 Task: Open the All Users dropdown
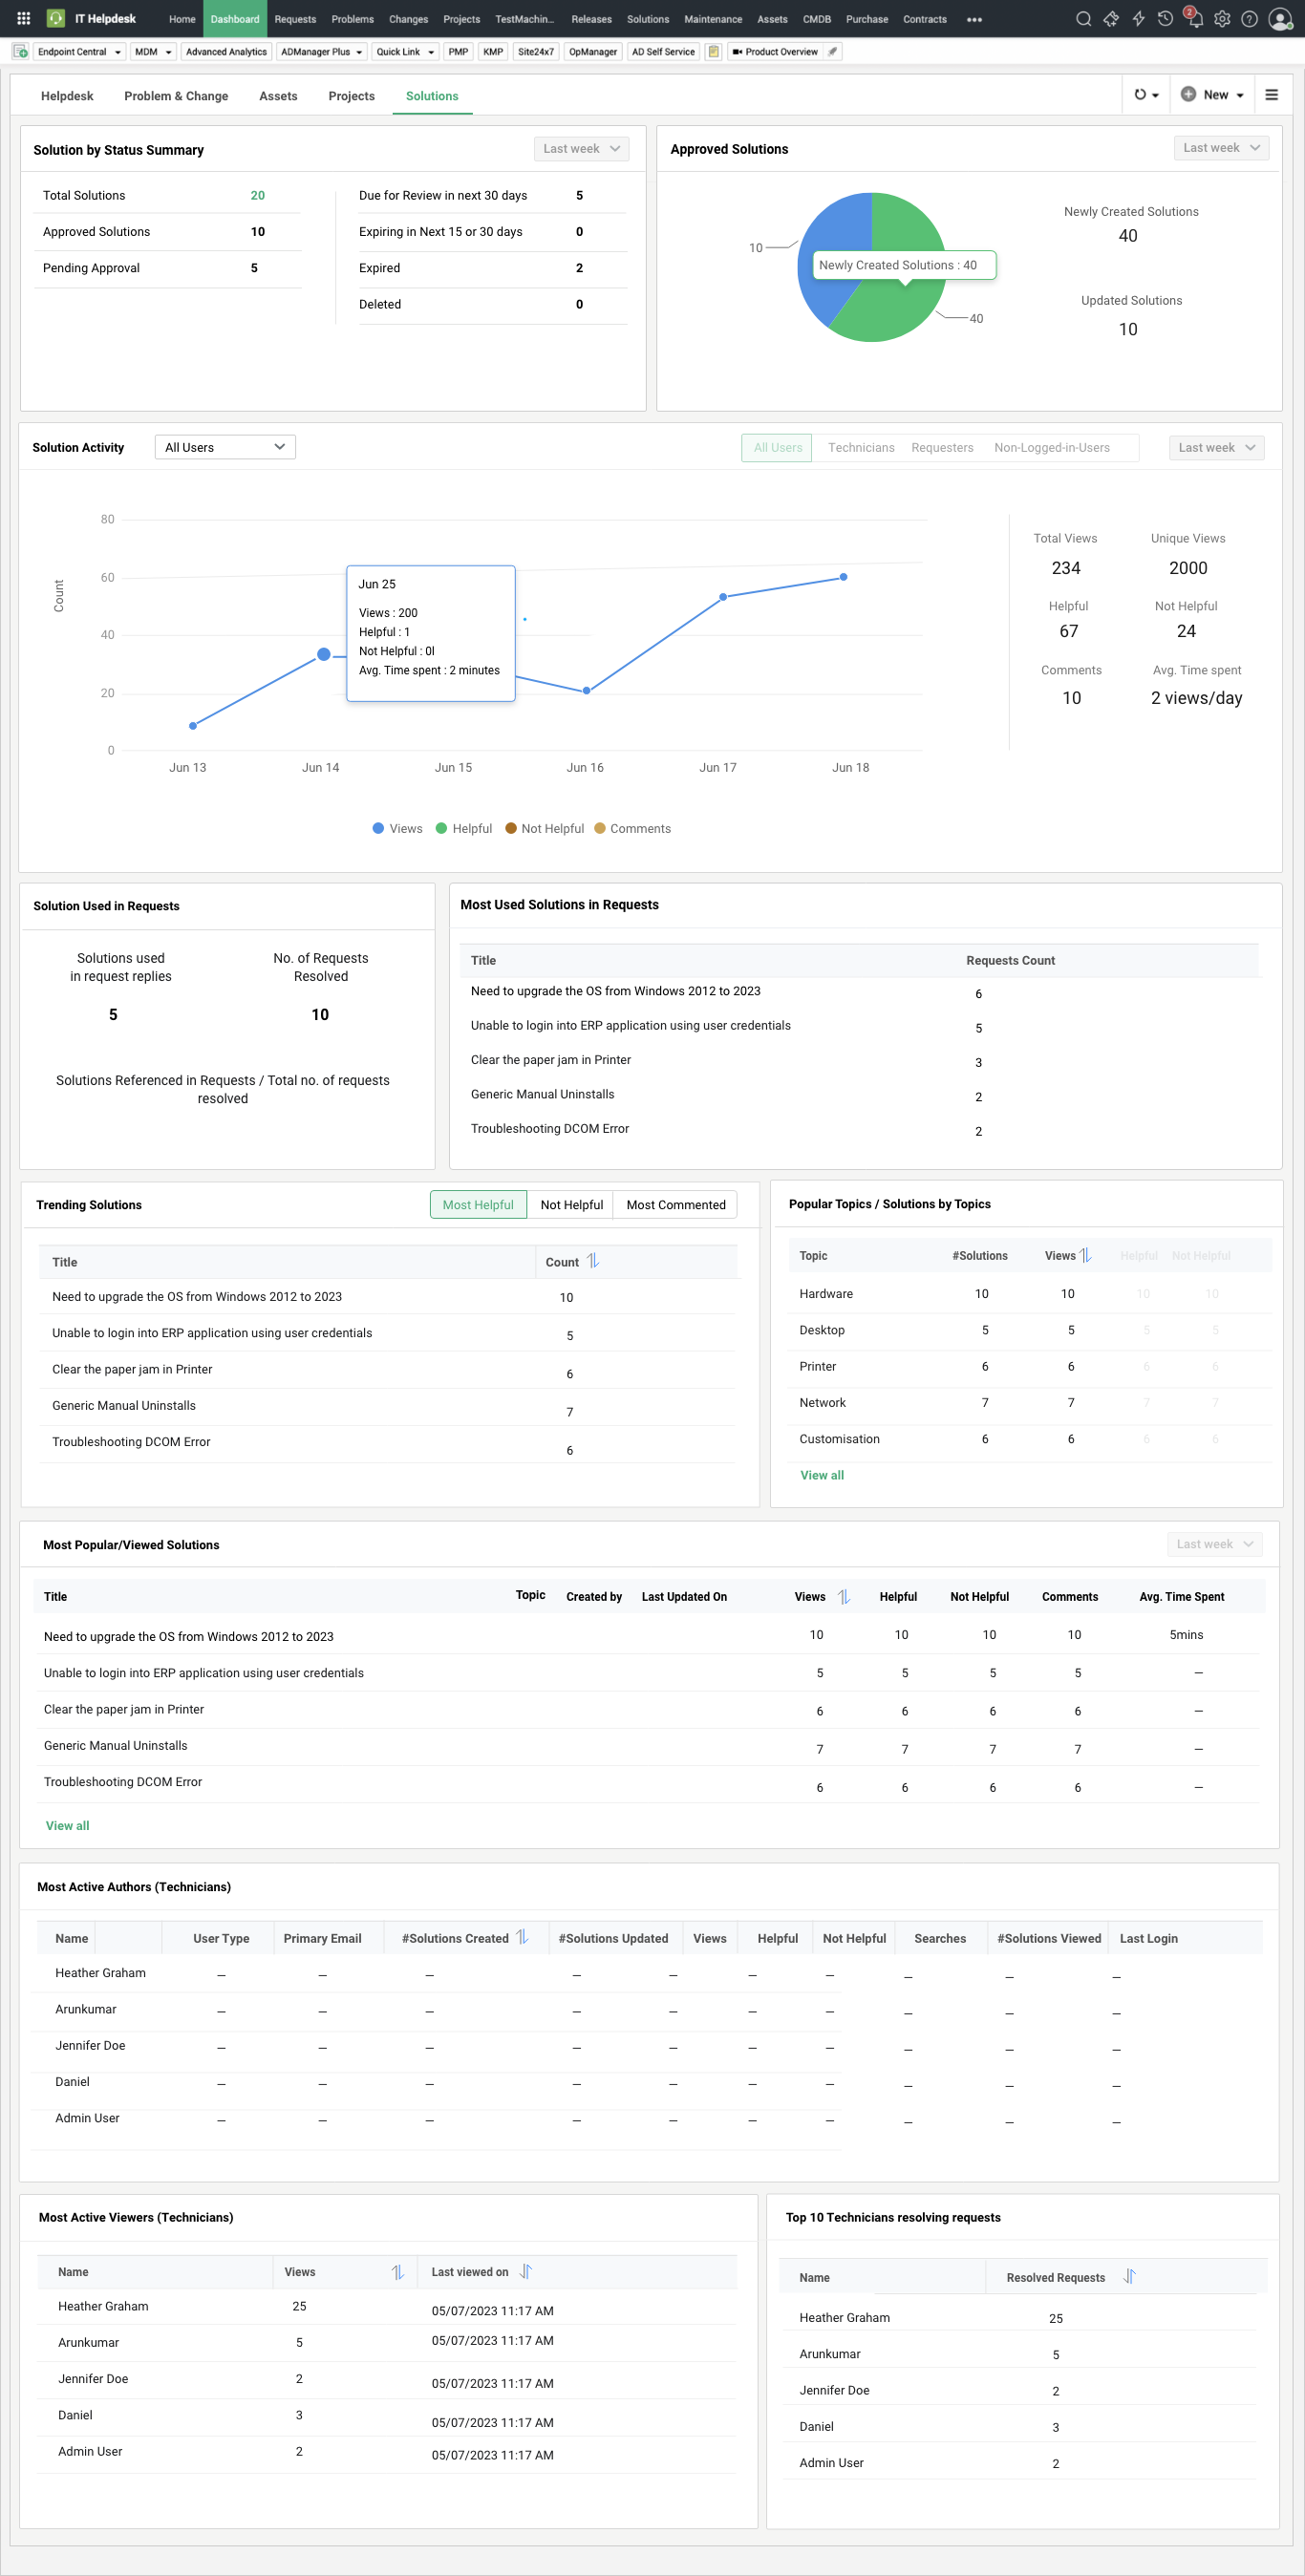[x=225, y=448]
